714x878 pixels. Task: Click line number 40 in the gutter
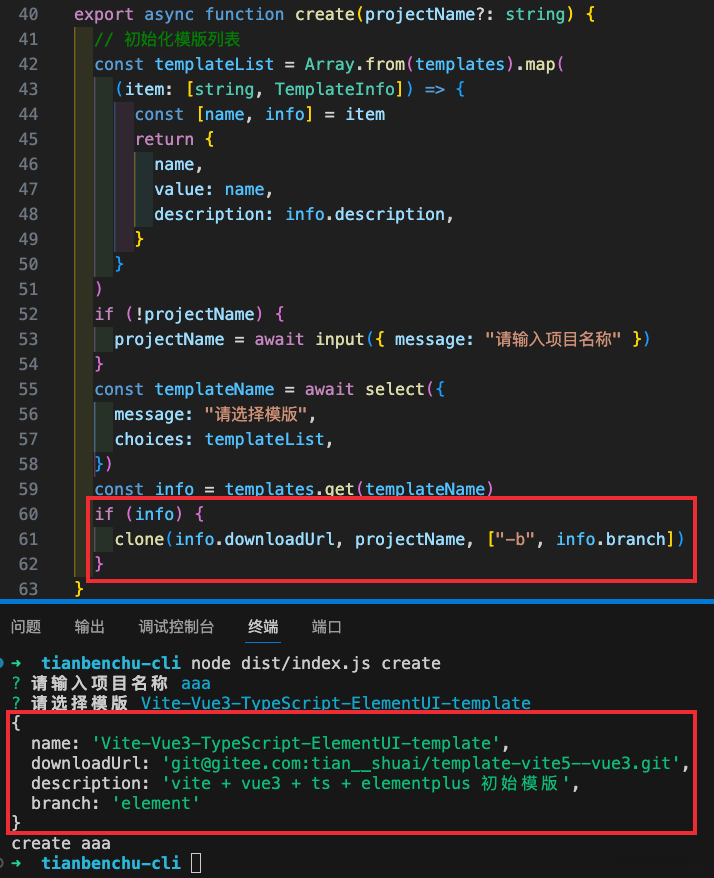(28, 14)
